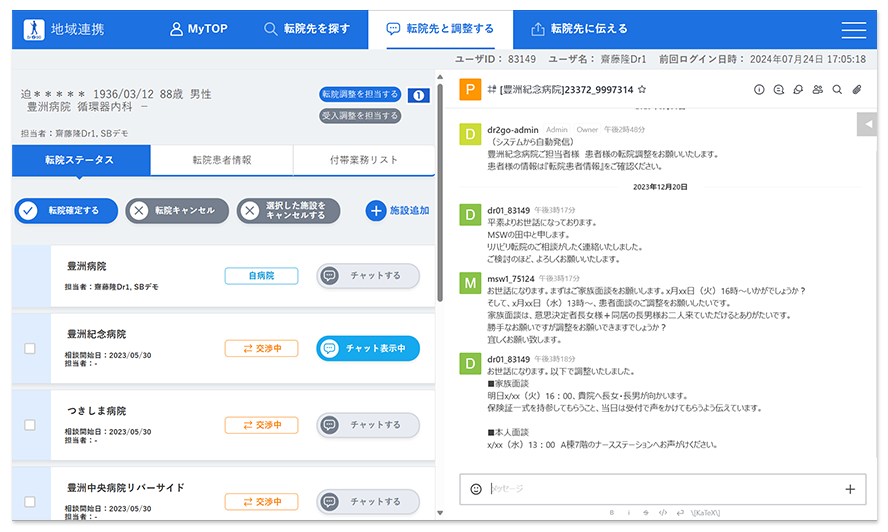This screenshot has width=888, height=532.
Task: Tick the checkbox for 豊洲紀念病院
Action: pyautogui.click(x=30, y=348)
